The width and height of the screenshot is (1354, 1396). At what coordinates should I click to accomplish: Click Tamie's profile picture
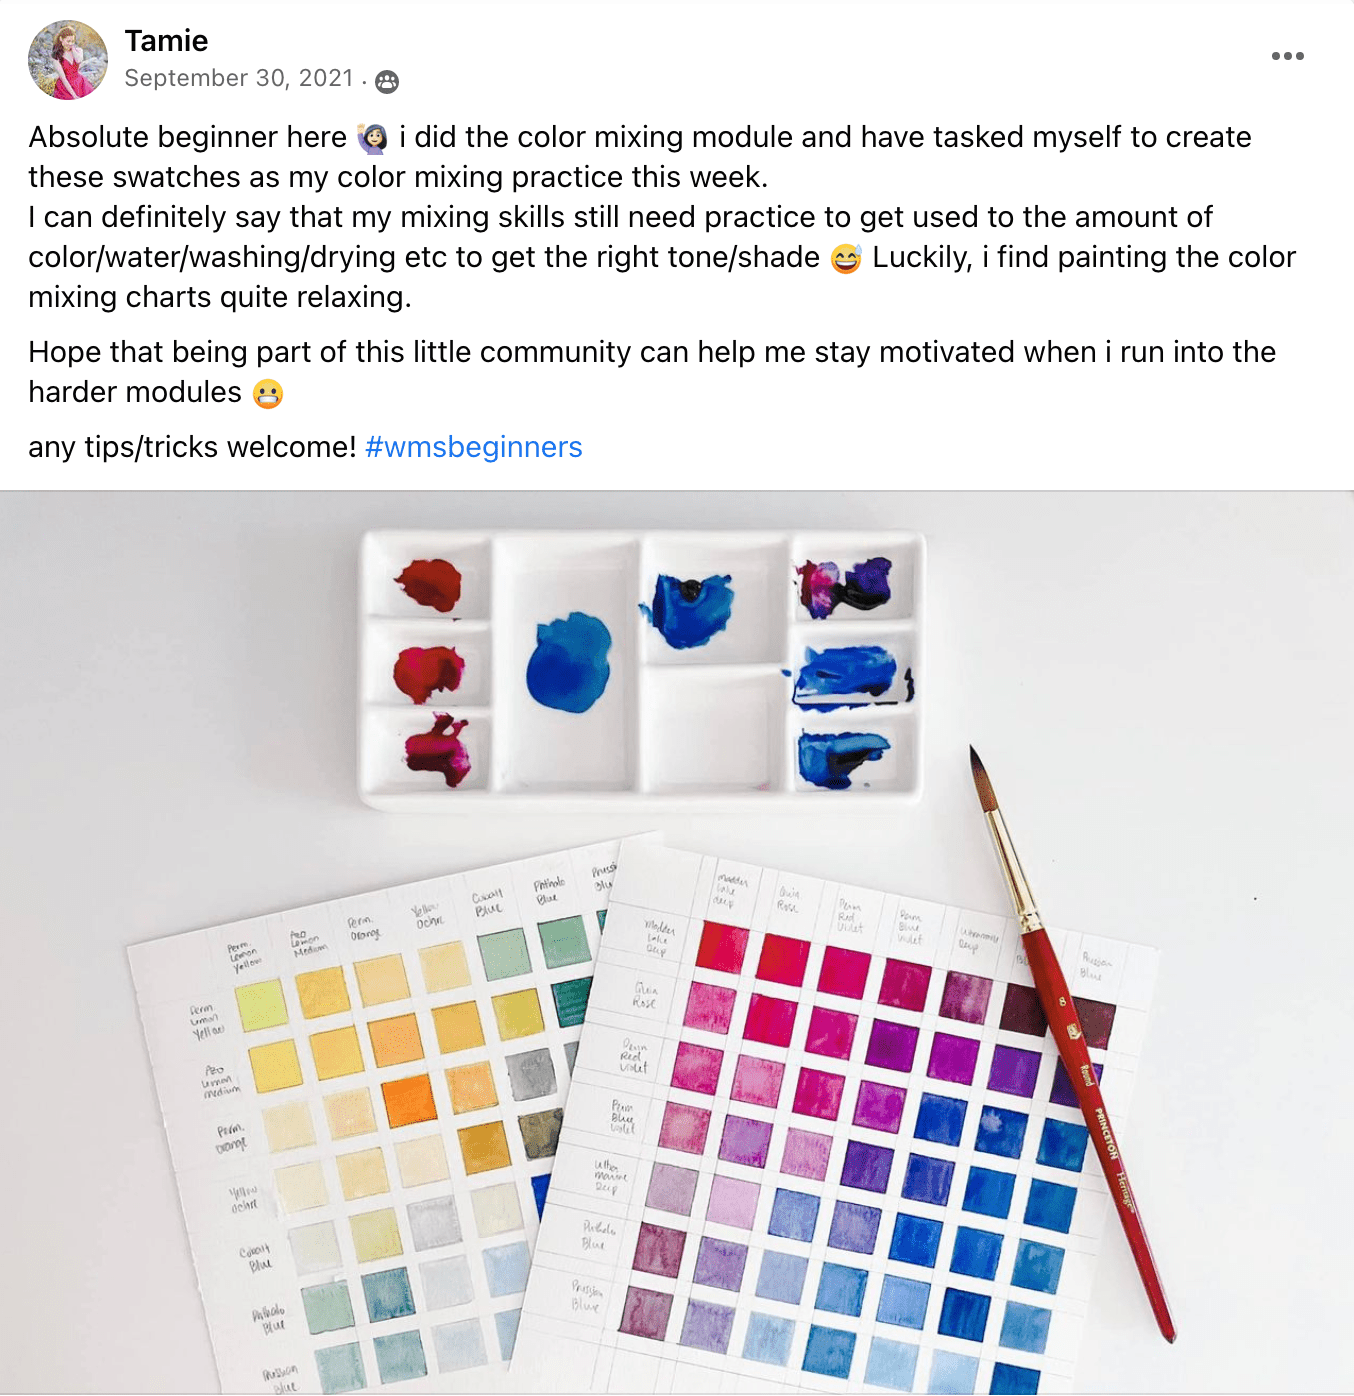point(68,60)
